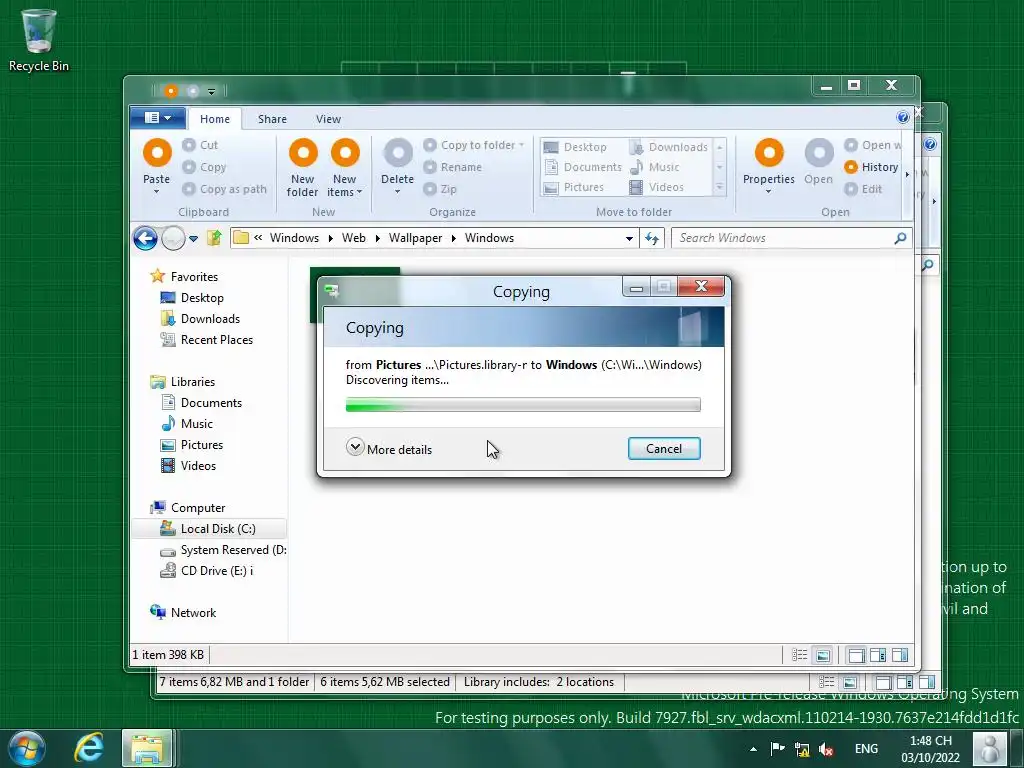Click the refresh icon beside address bar

click(x=652, y=238)
